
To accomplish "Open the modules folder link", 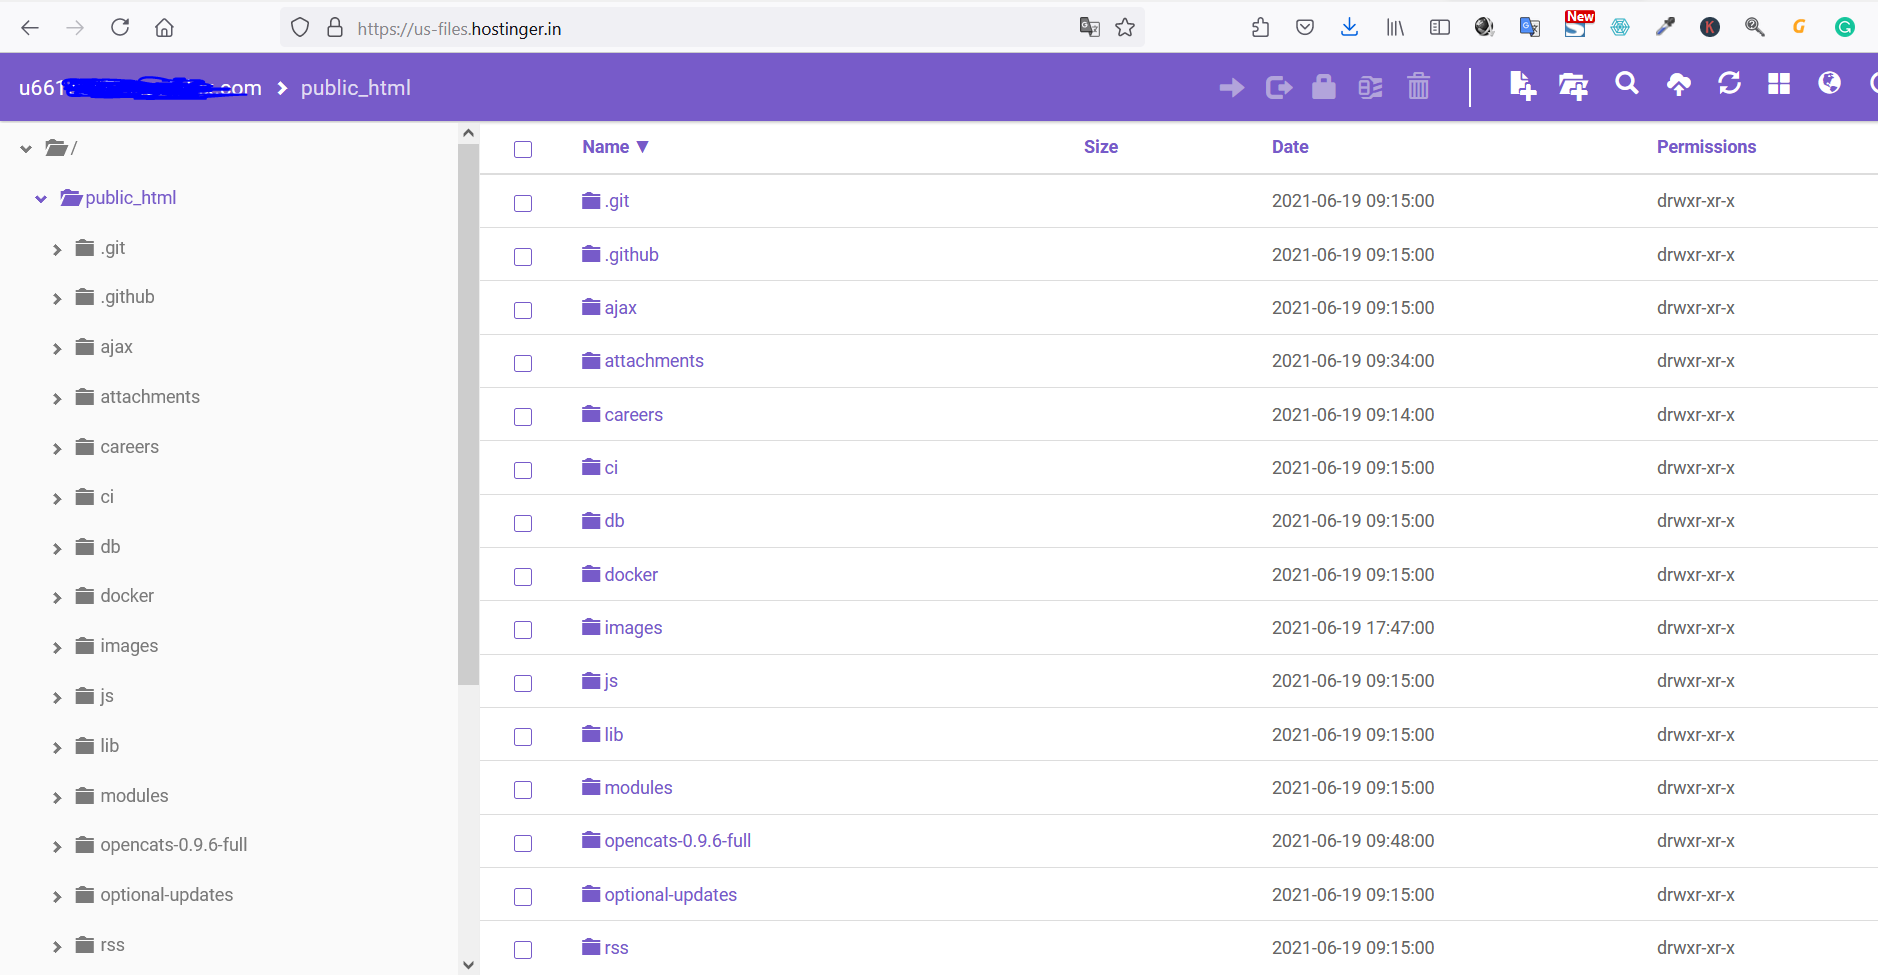I will 638,788.
